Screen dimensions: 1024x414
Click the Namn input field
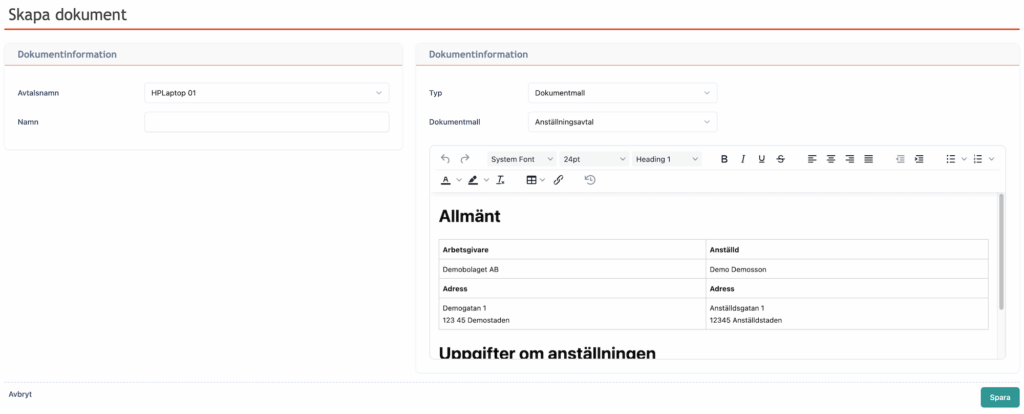click(x=266, y=122)
